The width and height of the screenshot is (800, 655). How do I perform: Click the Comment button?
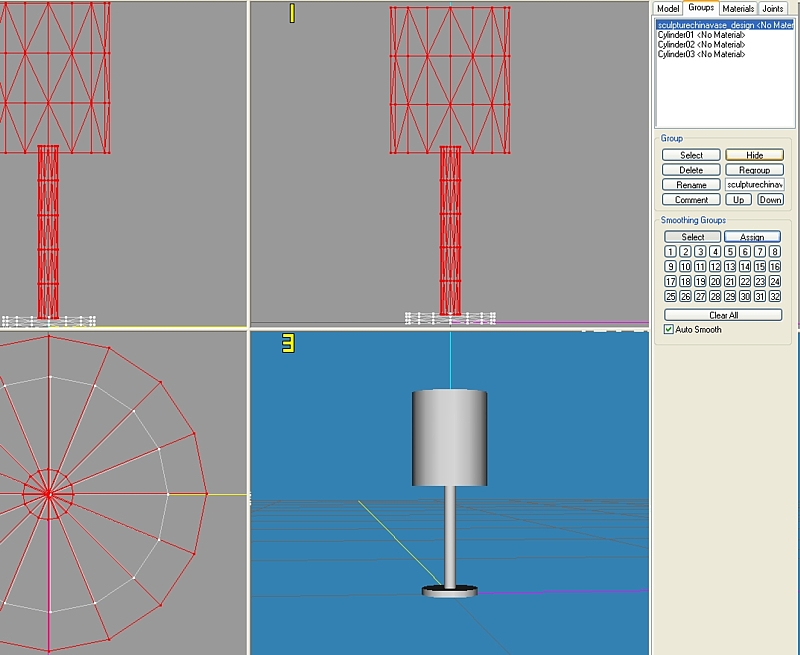[691, 200]
